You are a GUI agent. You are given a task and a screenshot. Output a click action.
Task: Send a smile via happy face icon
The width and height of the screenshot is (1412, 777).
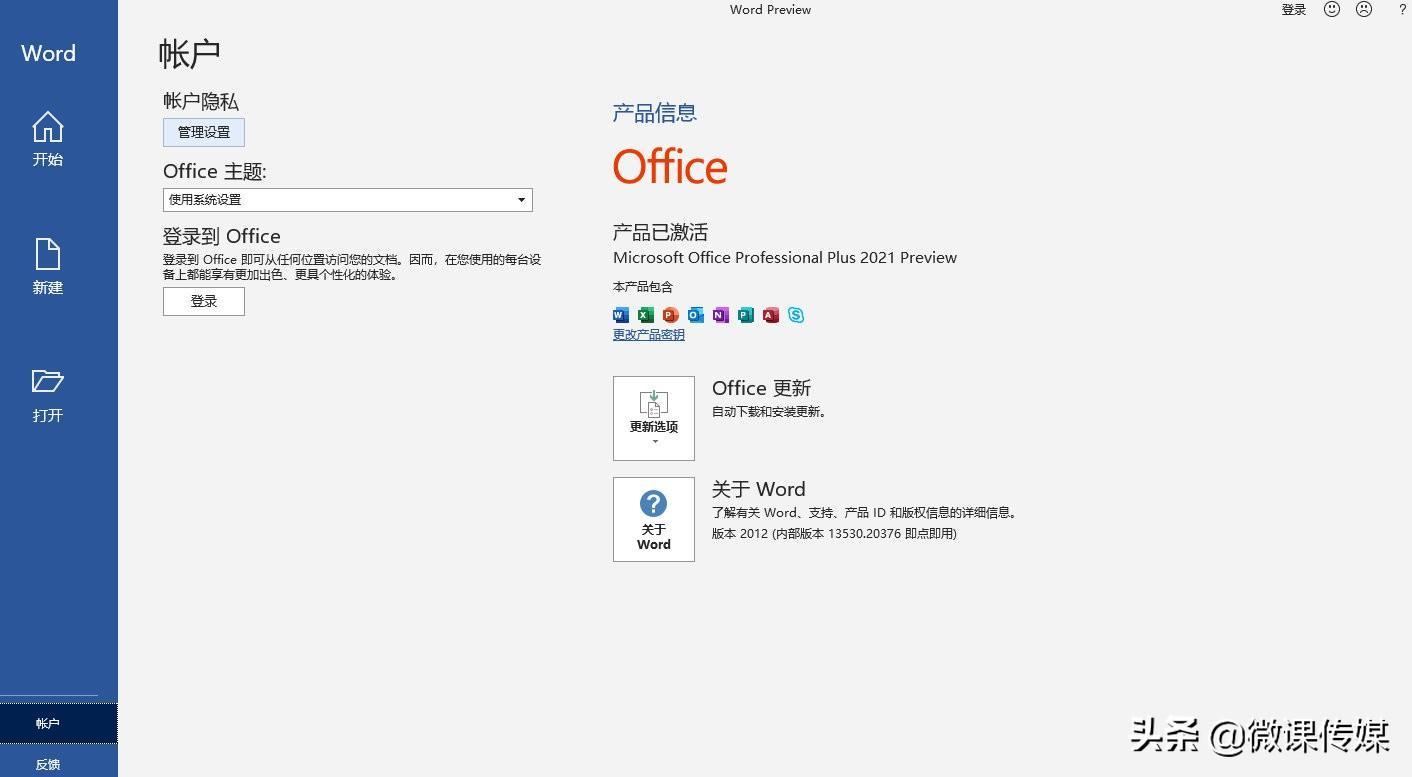(1332, 9)
